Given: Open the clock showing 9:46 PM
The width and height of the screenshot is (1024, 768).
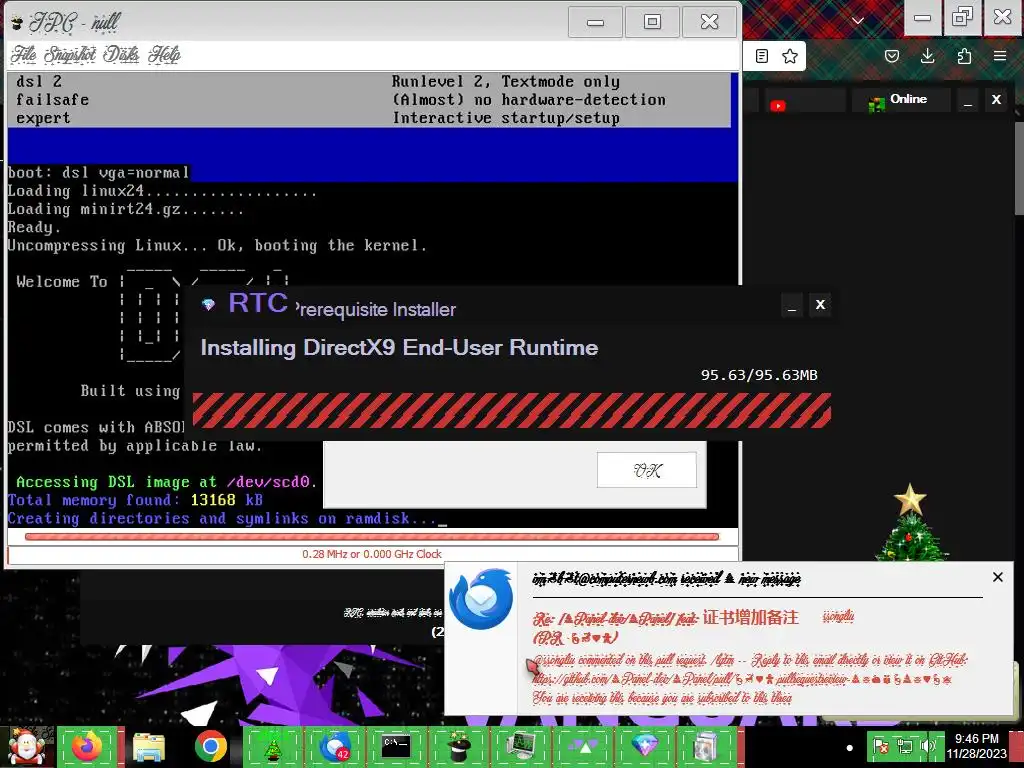Looking at the screenshot, I should pyautogui.click(x=976, y=746).
